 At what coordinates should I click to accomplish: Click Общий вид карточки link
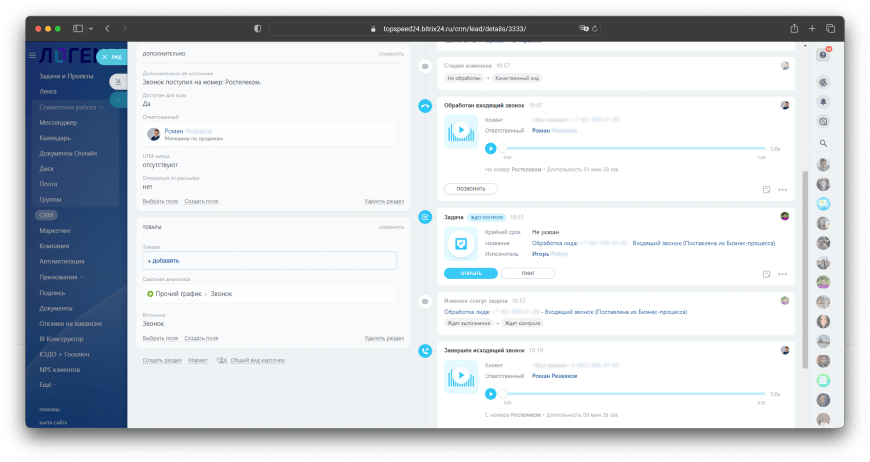(x=257, y=361)
